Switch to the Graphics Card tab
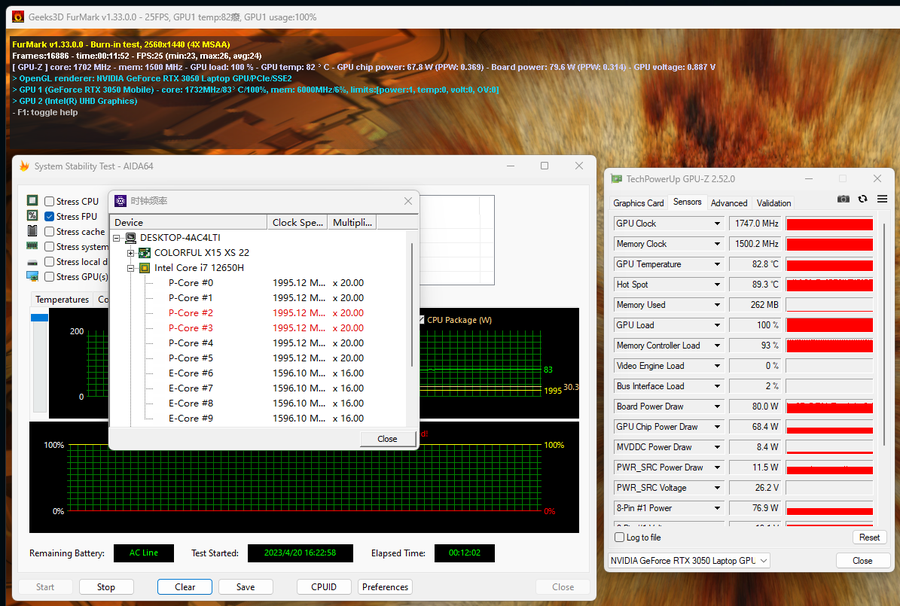 [638, 203]
